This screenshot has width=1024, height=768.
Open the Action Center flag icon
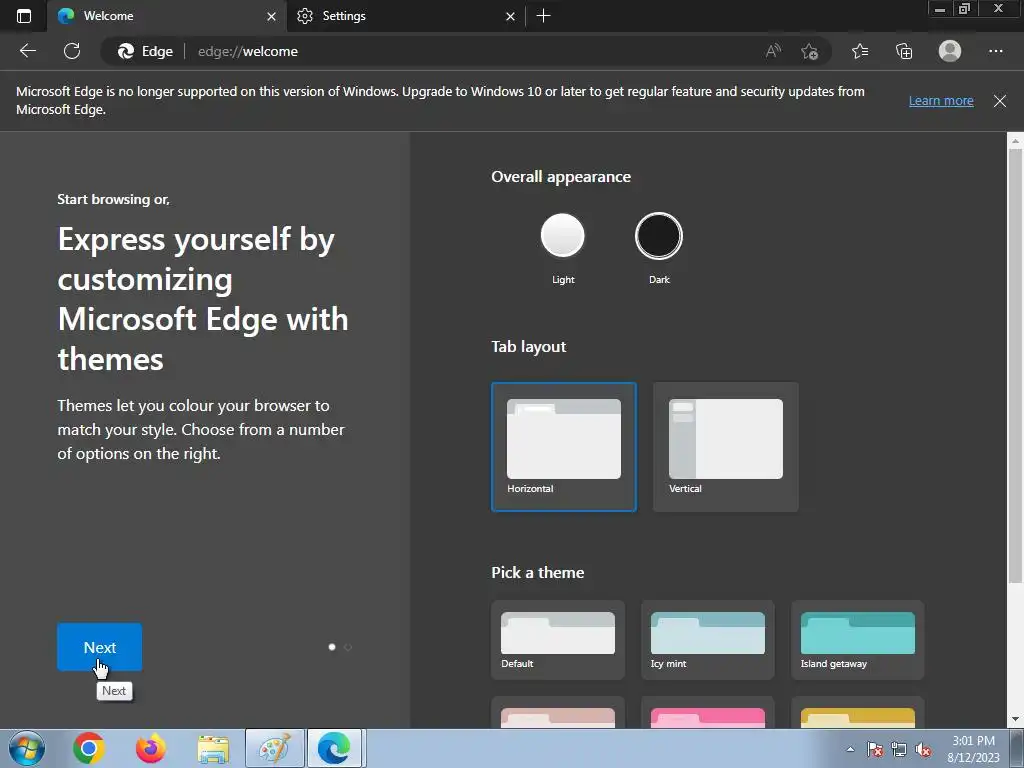click(x=875, y=749)
